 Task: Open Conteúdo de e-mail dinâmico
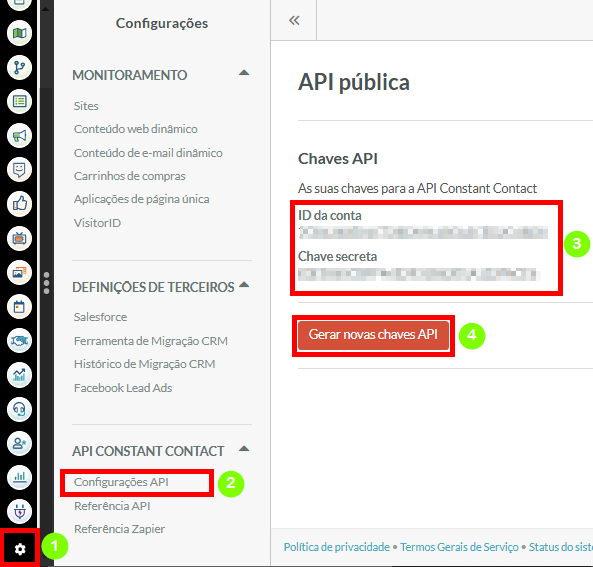pos(148,153)
